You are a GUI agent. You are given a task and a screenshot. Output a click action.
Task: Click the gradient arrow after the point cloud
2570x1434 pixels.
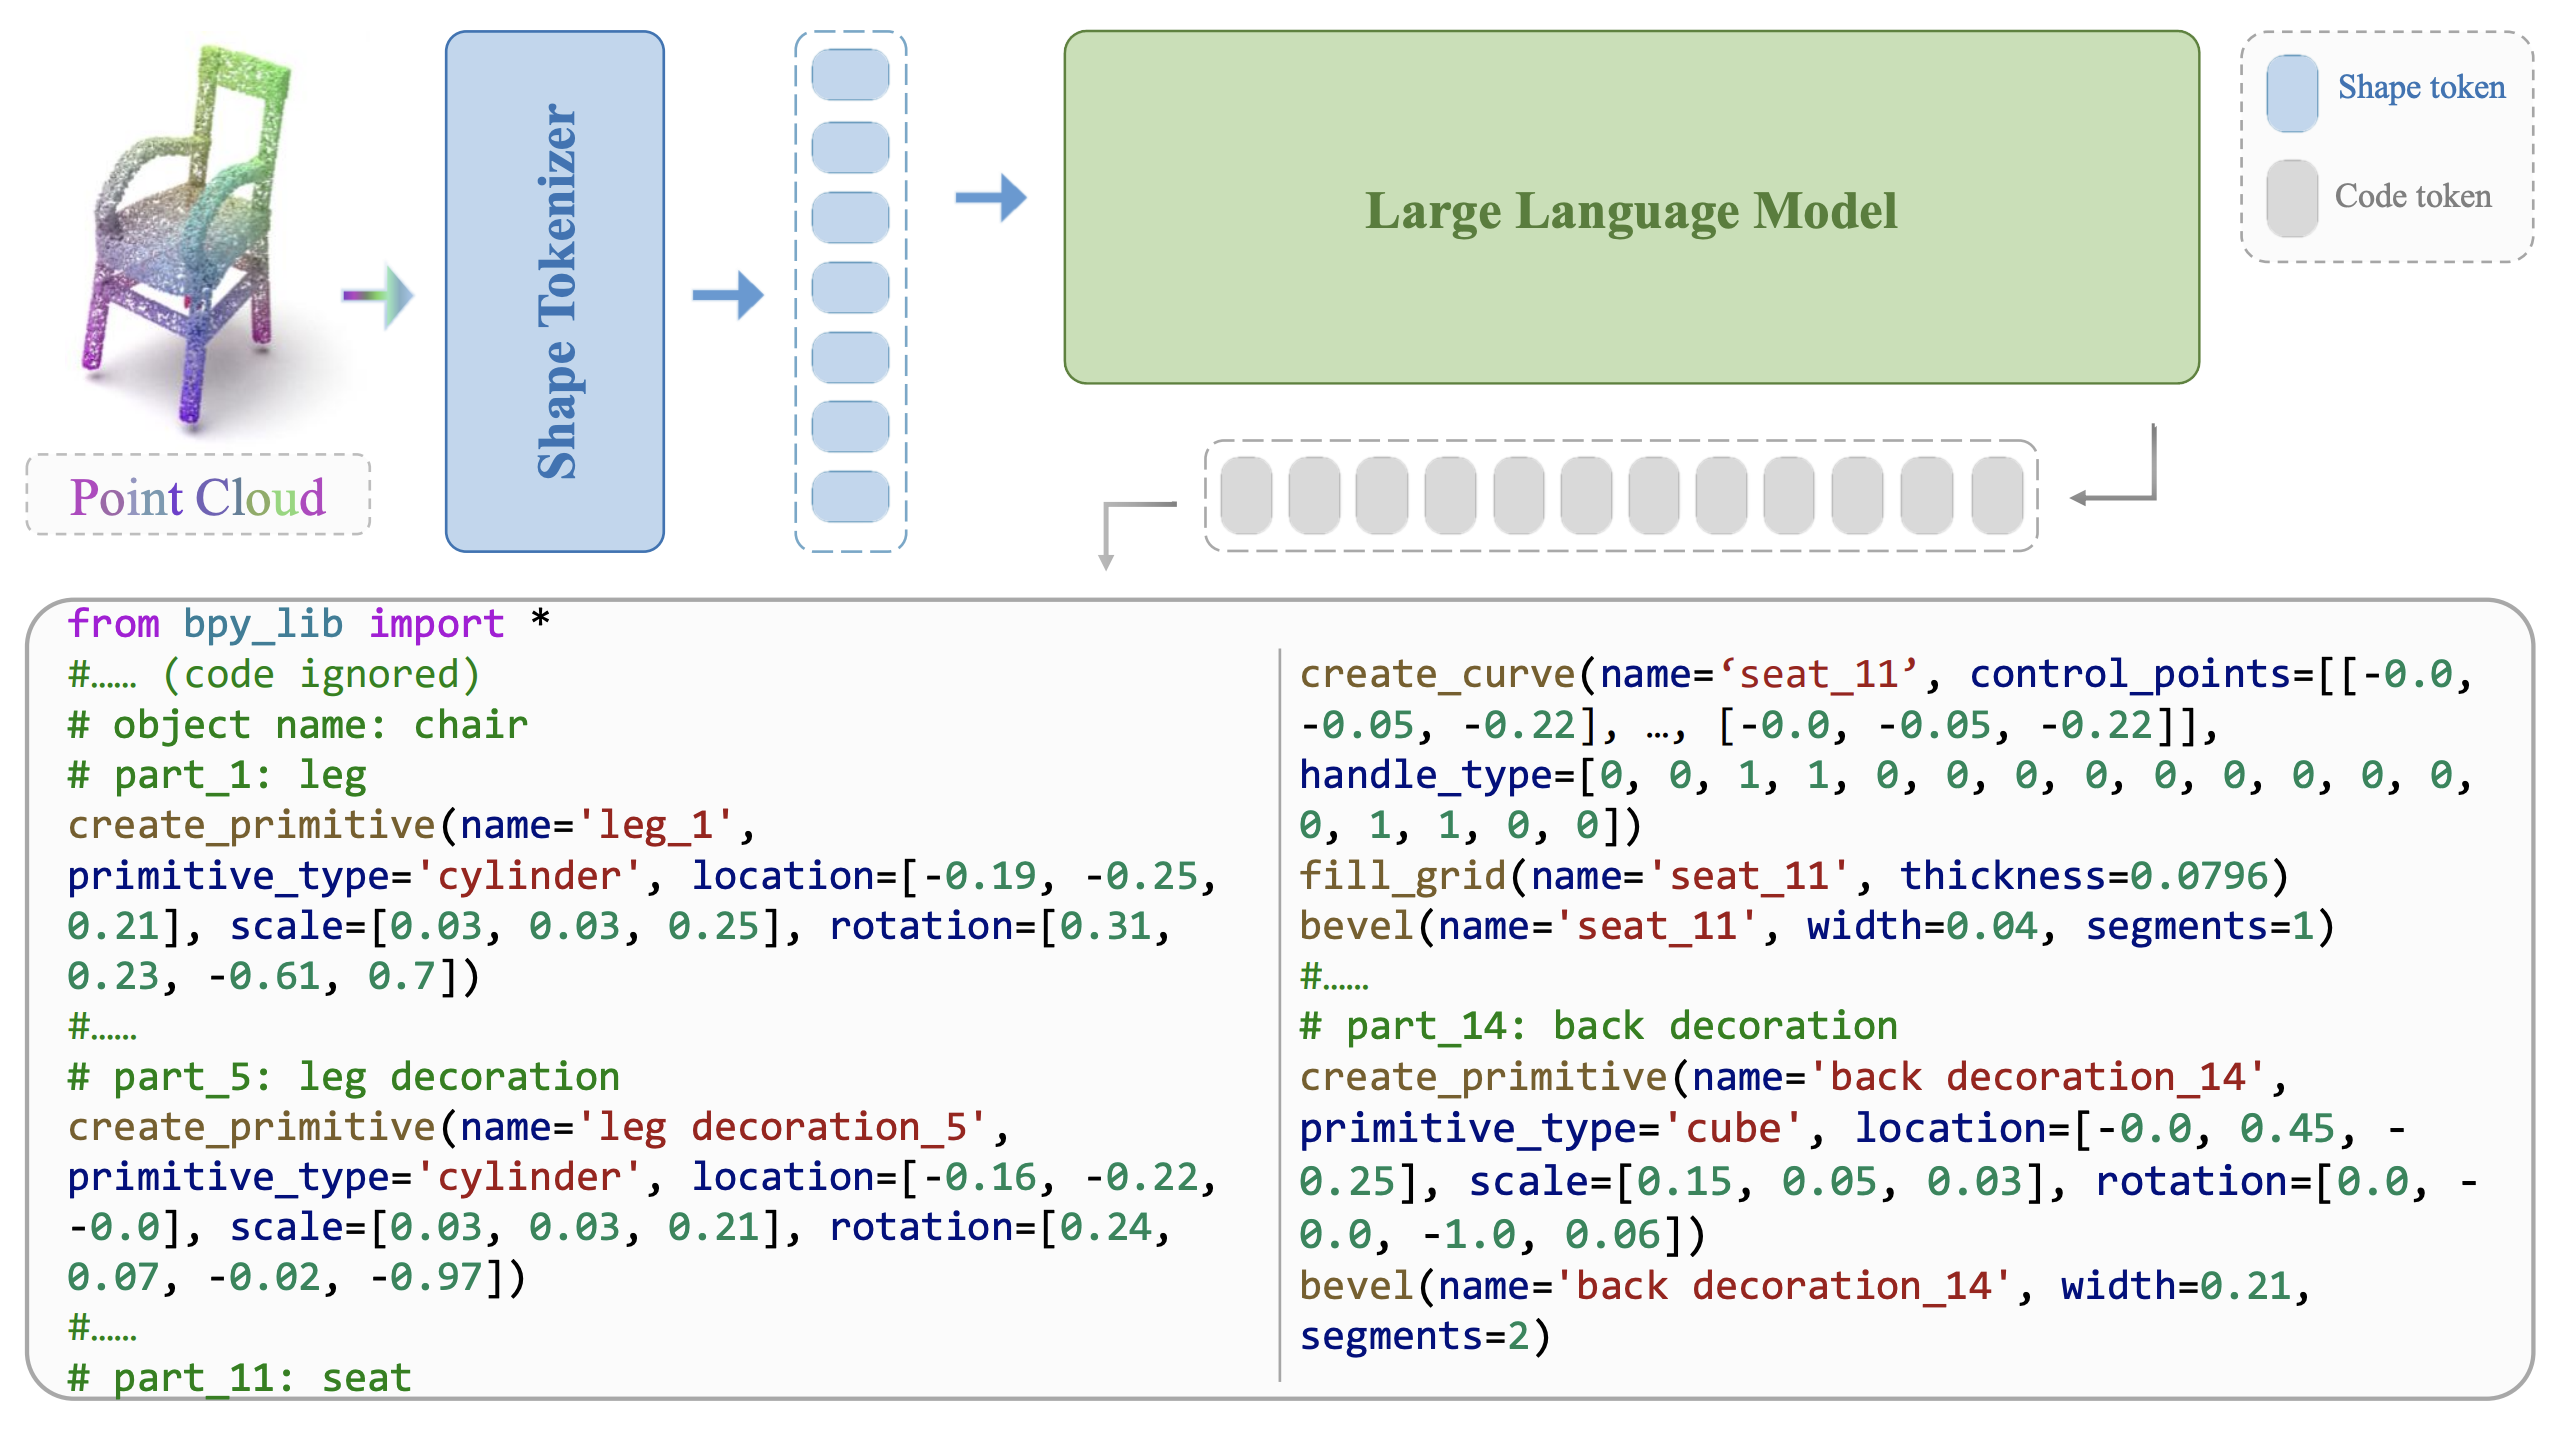pyautogui.click(x=378, y=296)
